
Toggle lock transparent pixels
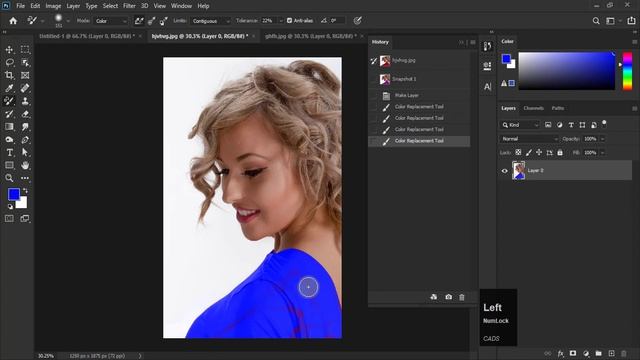518,152
